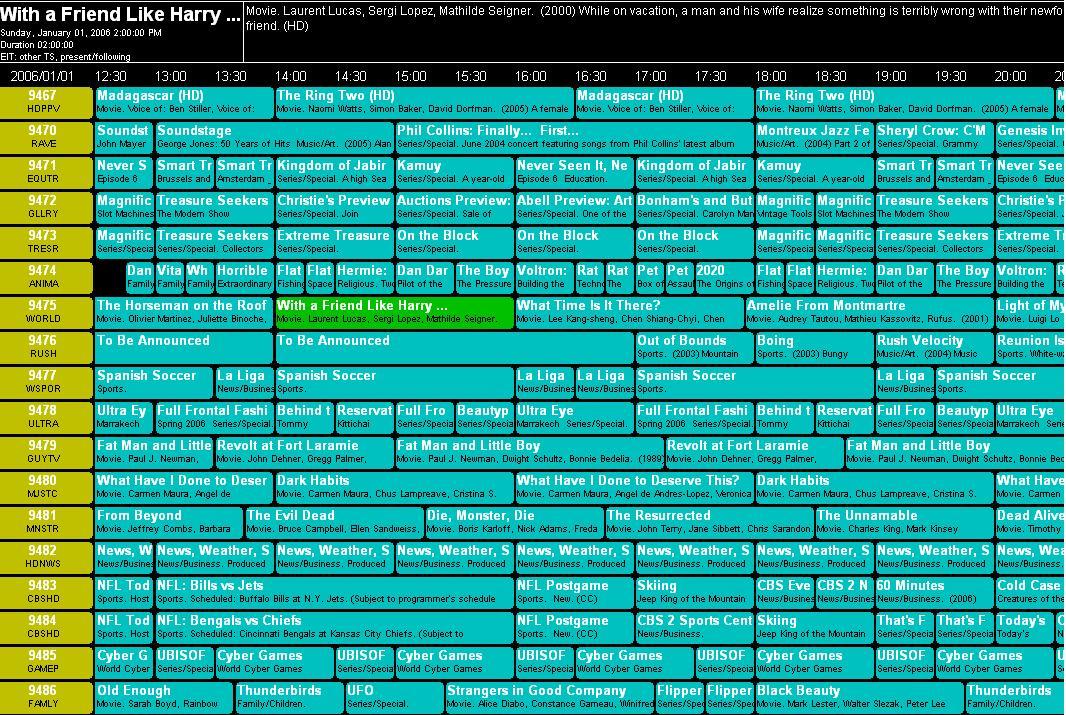
Task: Select channel 9479 GUYTV row header
Action: 46,452
